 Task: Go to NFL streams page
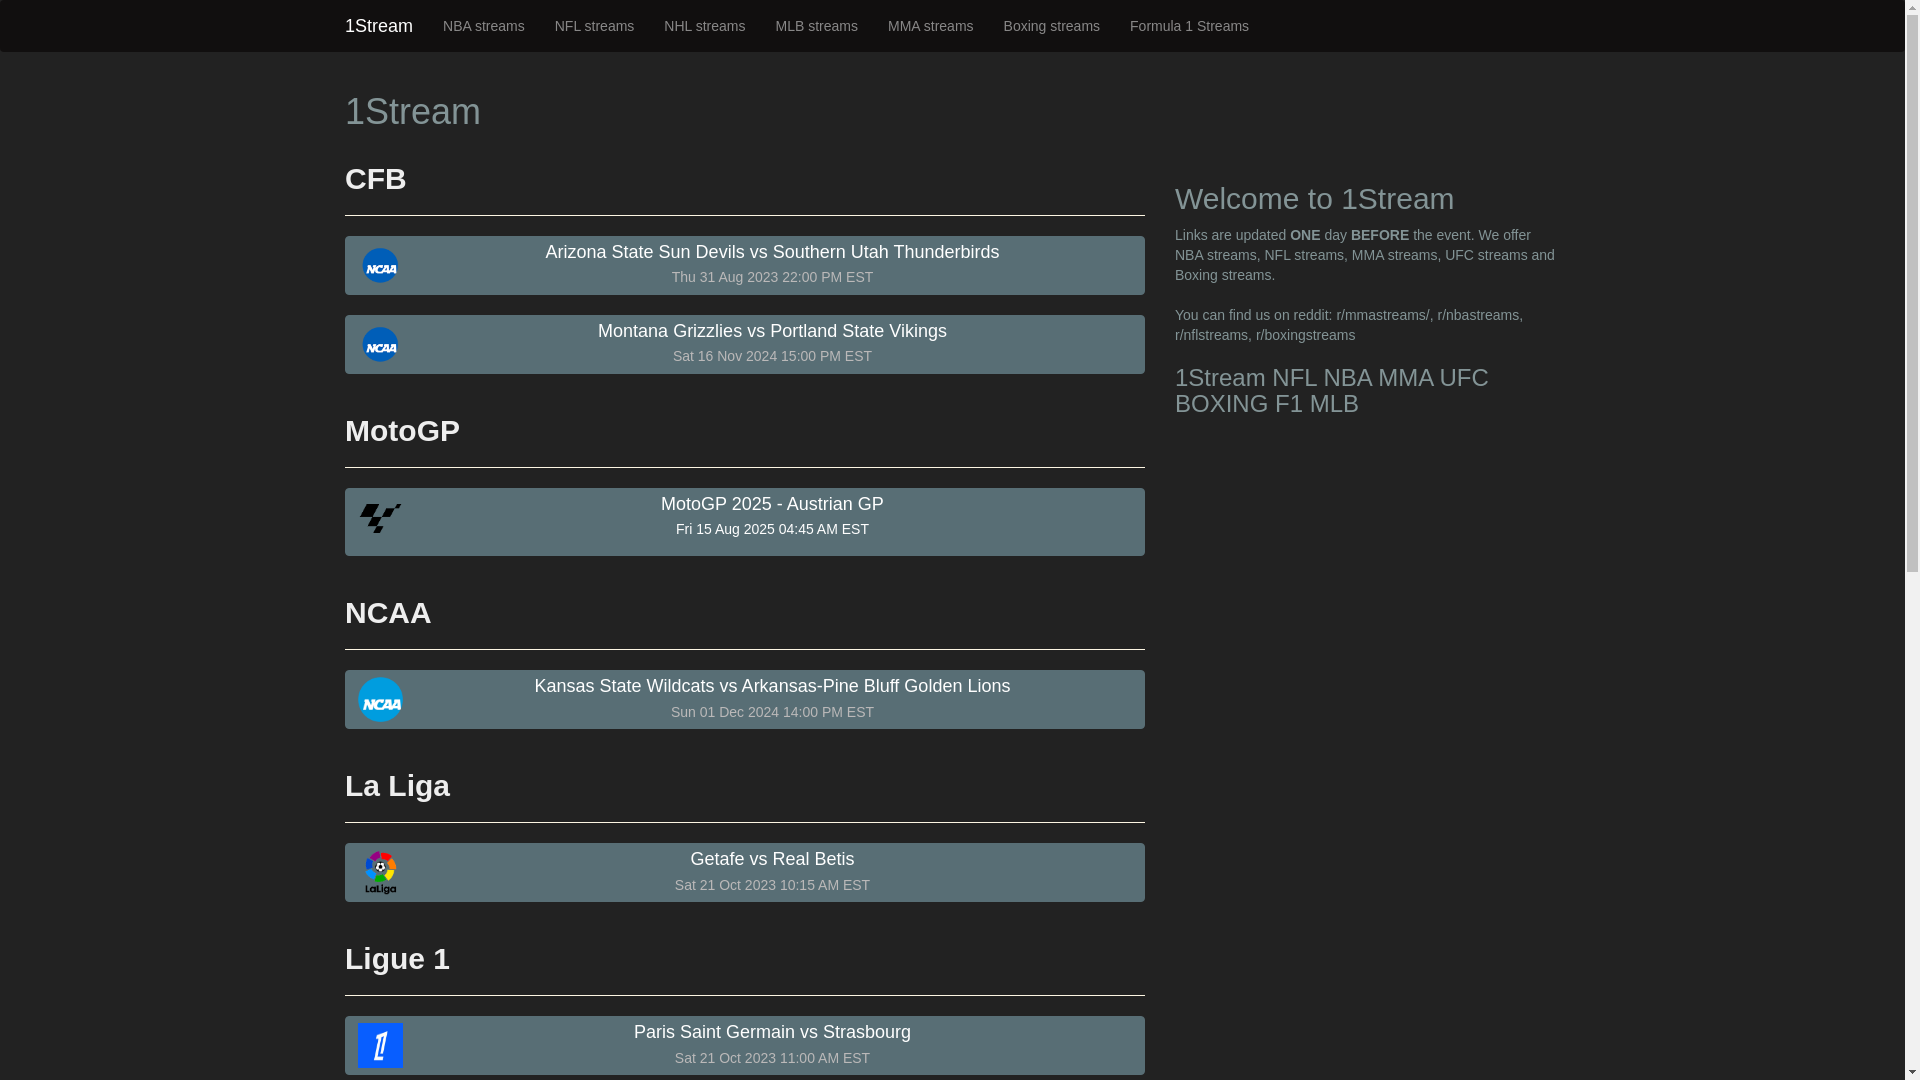[594, 26]
